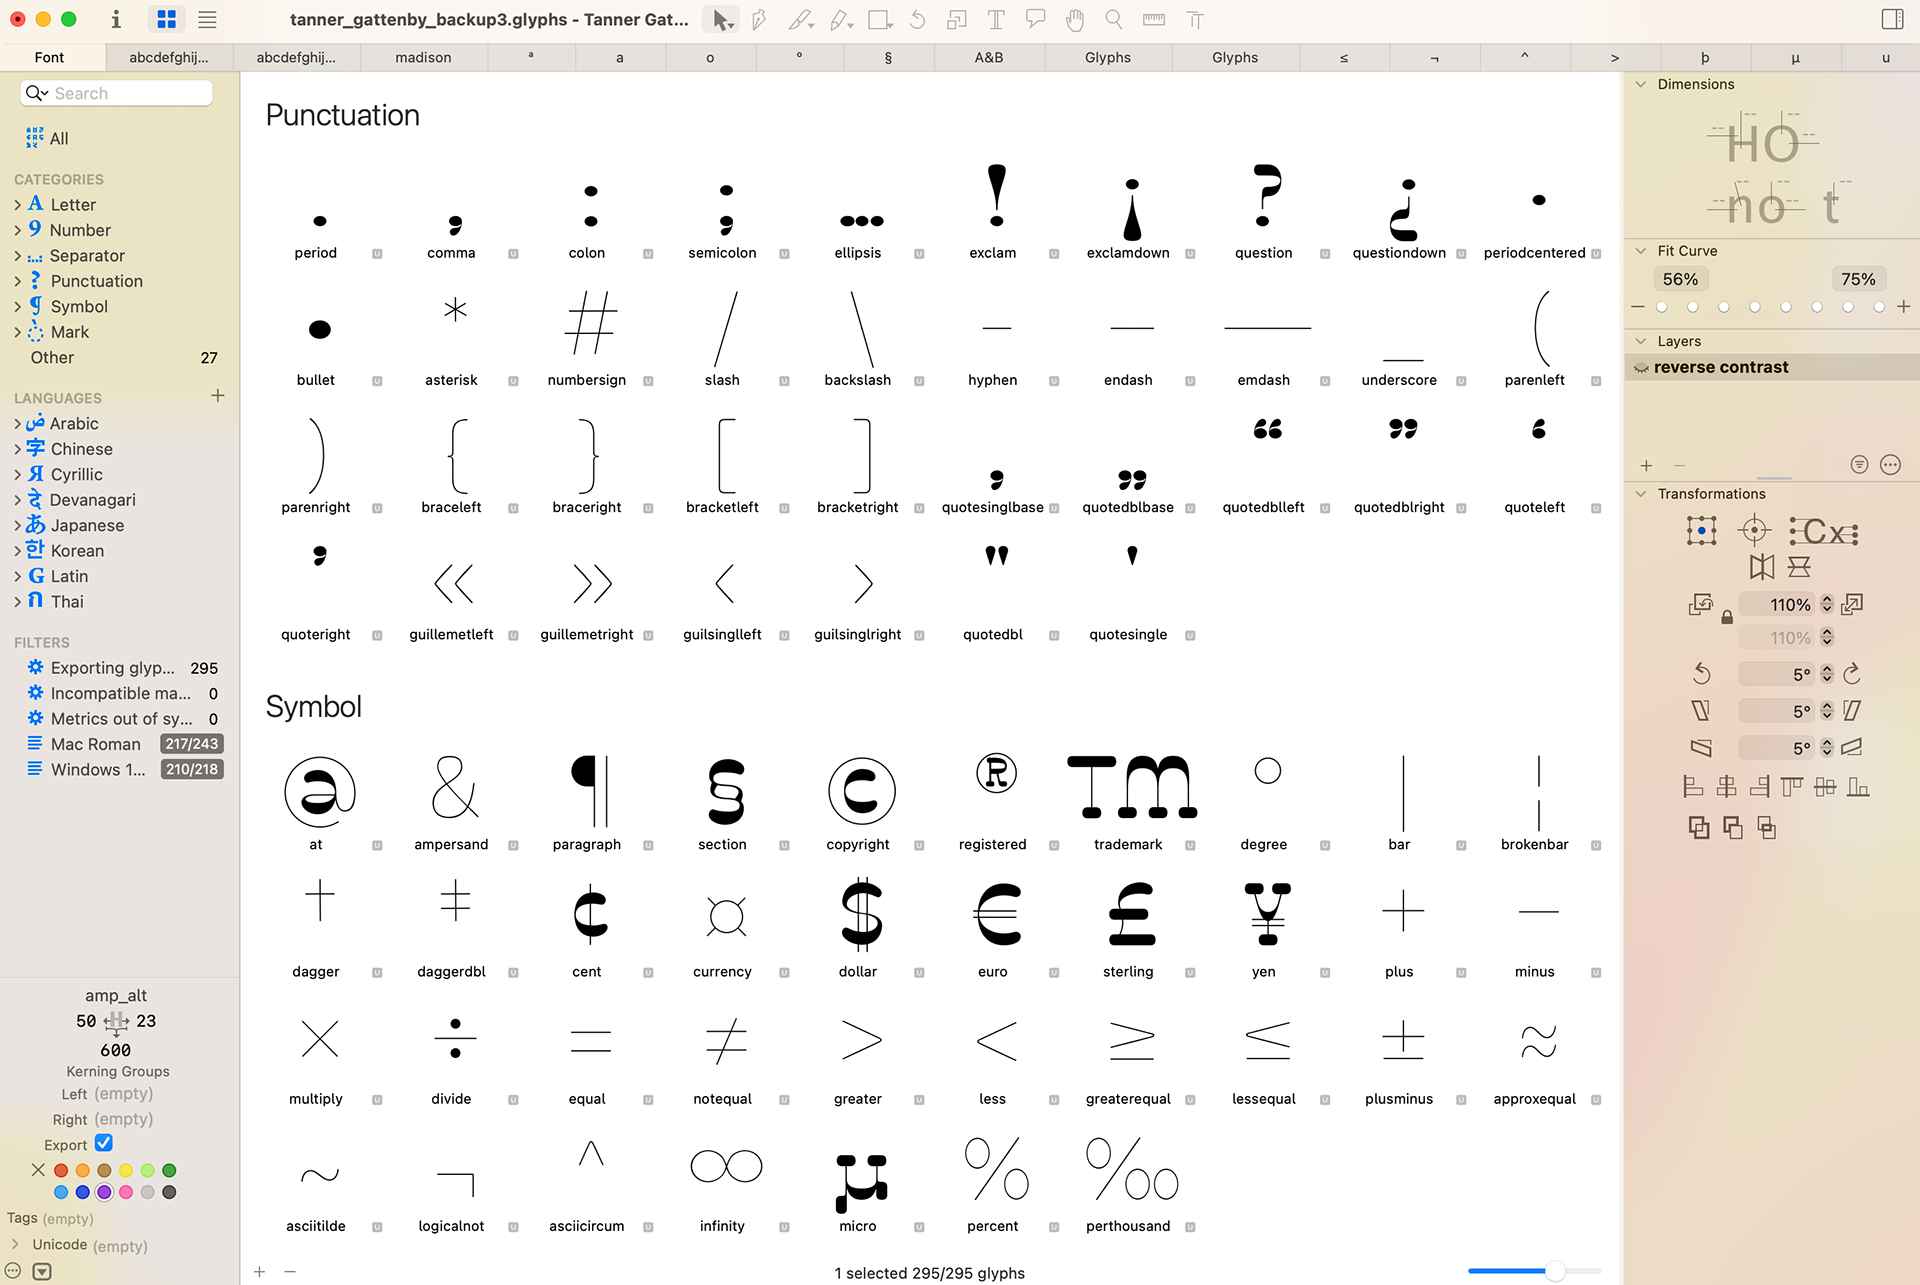Align horizontal centers in Transformations
Image resolution: width=1920 pixels, height=1285 pixels.
[x=1727, y=787]
